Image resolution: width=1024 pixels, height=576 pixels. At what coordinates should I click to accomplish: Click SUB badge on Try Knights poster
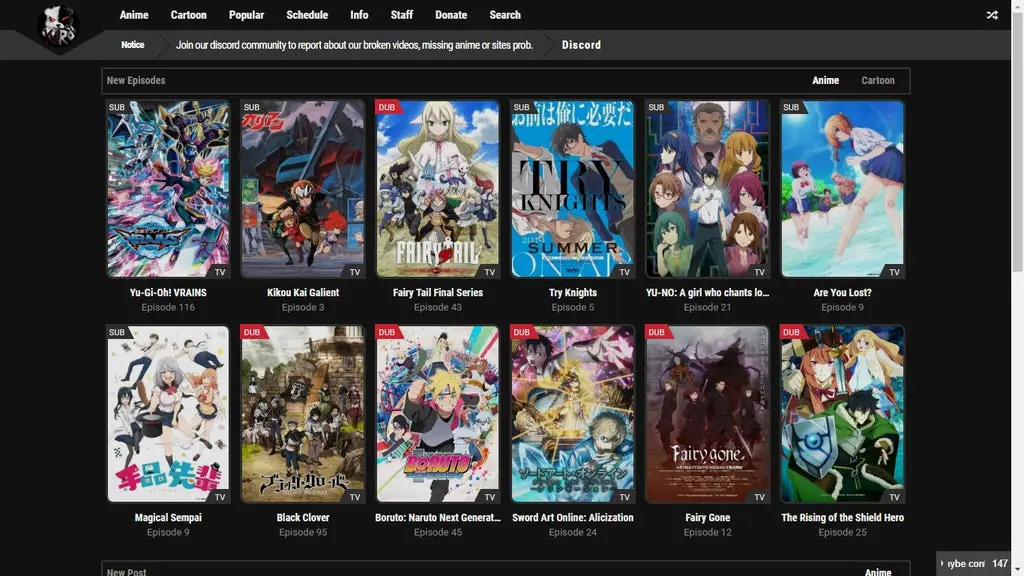click(521, 107)
